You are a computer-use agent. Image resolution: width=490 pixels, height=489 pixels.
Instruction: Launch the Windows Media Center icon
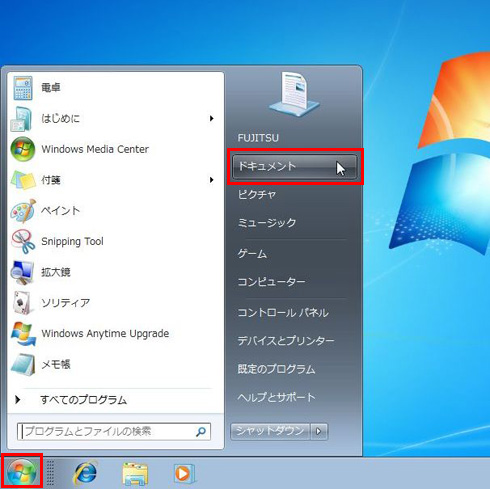coord(23,149)
